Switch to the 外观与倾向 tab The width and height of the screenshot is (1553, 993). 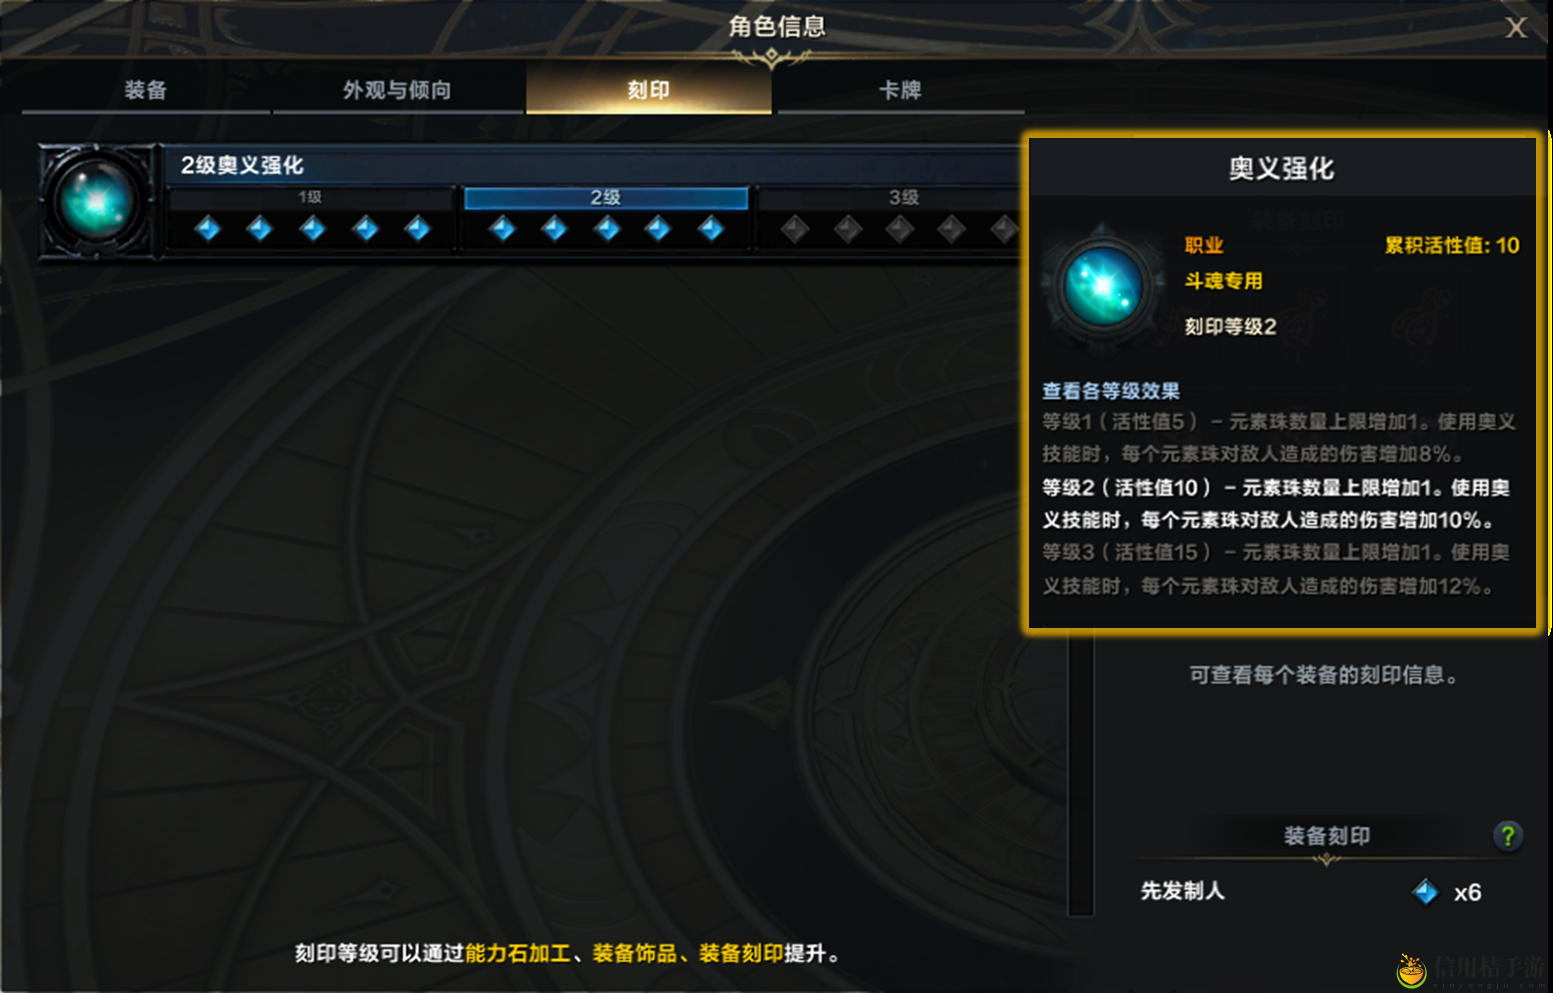coord(397,90)
